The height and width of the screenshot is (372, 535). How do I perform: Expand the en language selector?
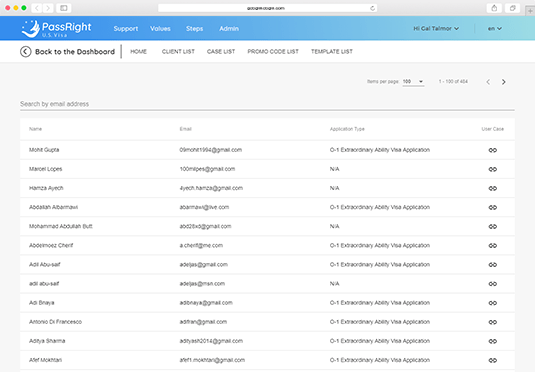[x=494, y=28]
